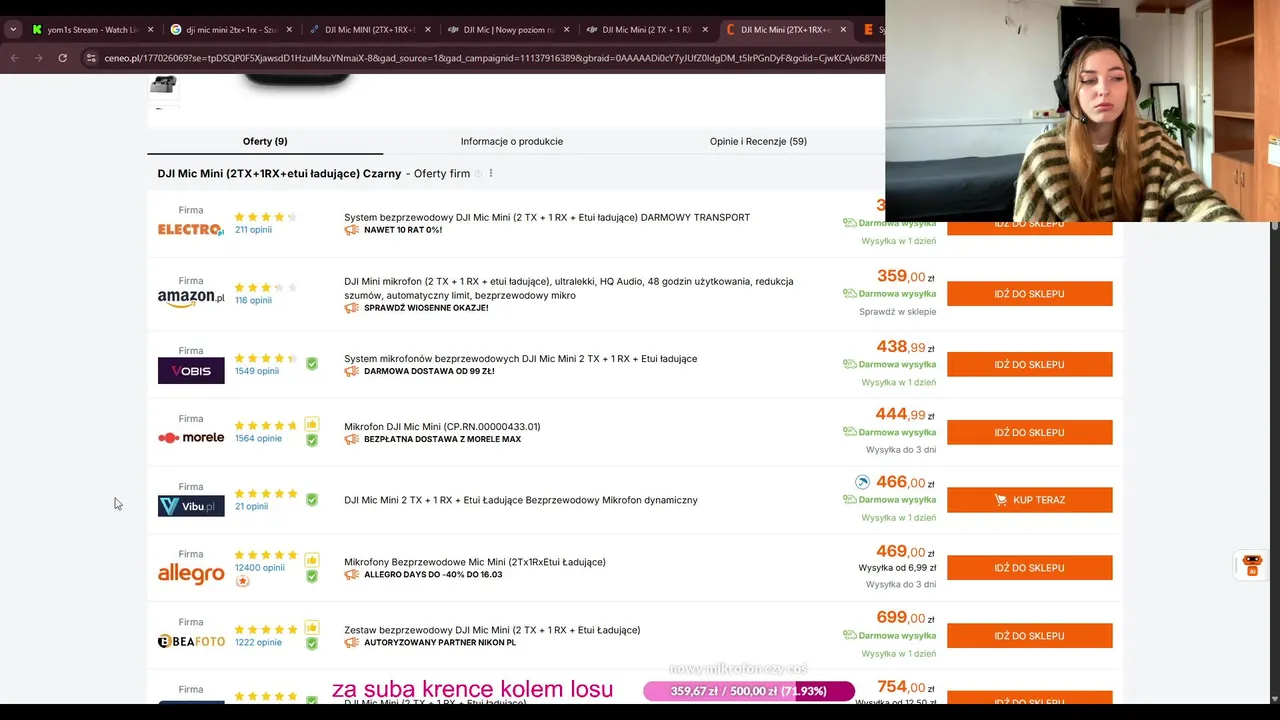Open the Oferty (9) tab
Viewport: 1280px width, 720px height.
pyautogui.click(x=265, y=141)
